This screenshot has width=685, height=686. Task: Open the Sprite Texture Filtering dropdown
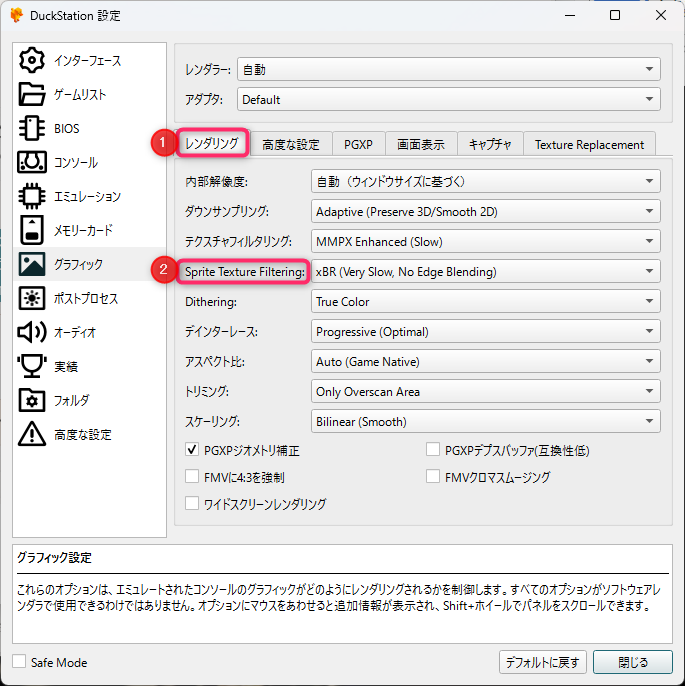coord(485,271)
